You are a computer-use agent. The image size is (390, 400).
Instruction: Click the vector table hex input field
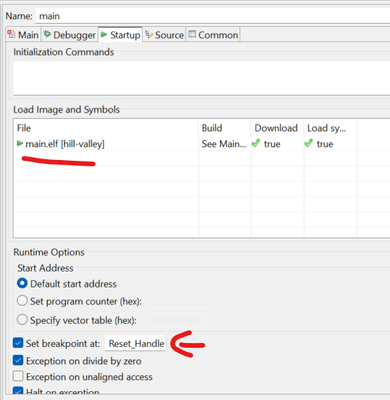coord(177,320)
